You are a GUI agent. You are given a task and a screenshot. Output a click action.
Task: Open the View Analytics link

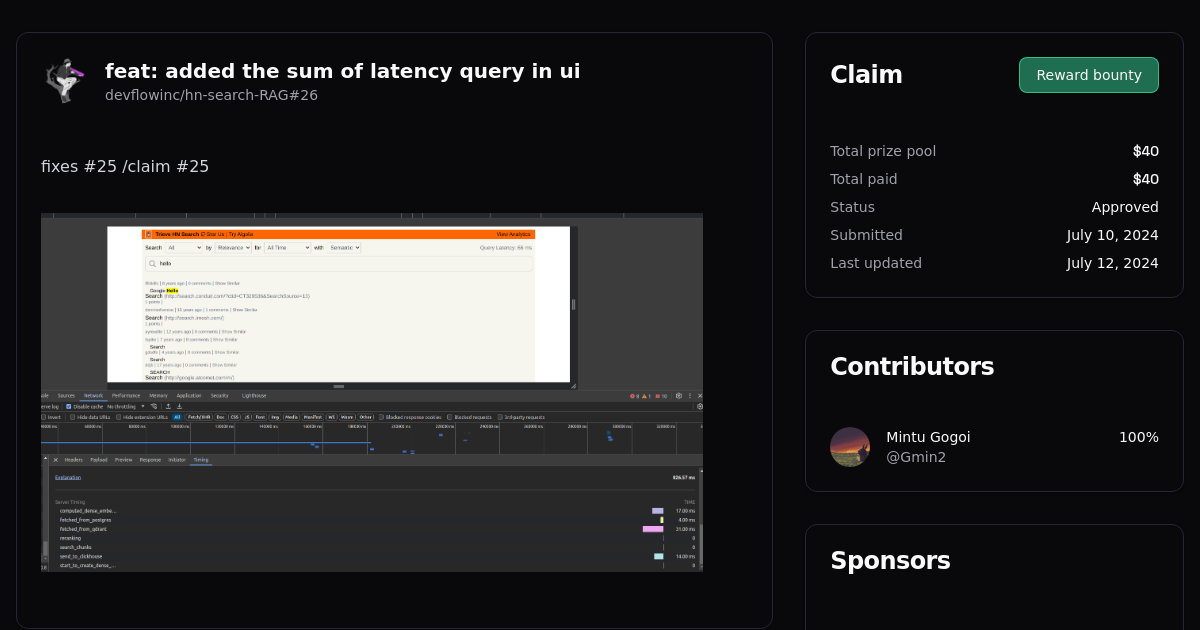pyautogui.click(x=513, y=234)
